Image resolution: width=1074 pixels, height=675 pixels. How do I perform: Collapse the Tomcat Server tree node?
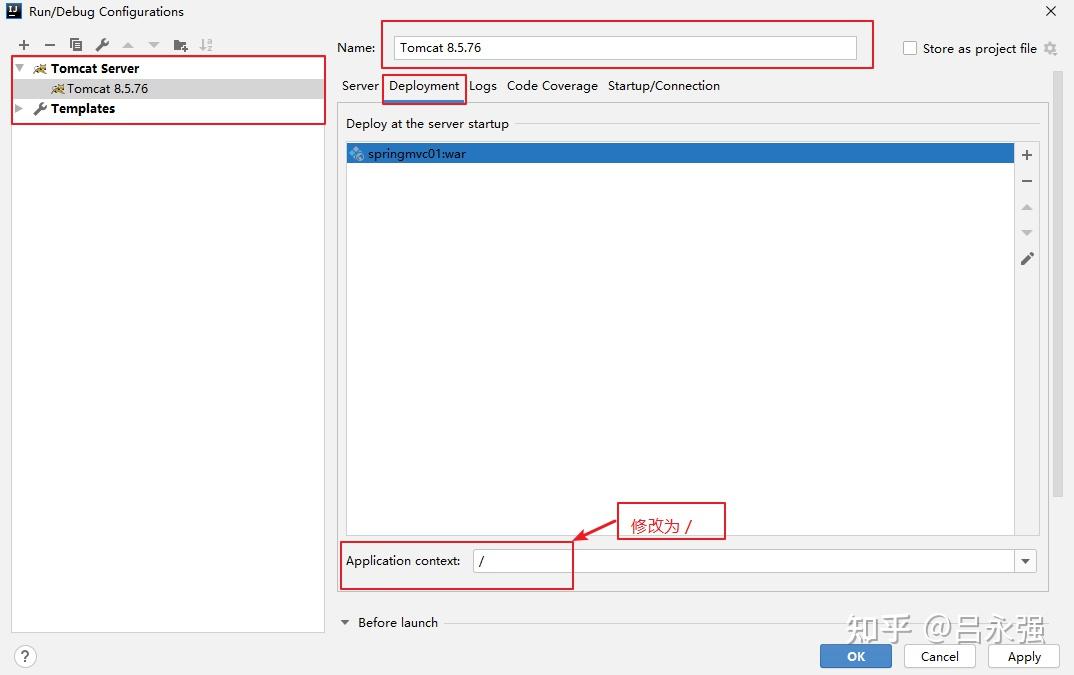point(20,68)
